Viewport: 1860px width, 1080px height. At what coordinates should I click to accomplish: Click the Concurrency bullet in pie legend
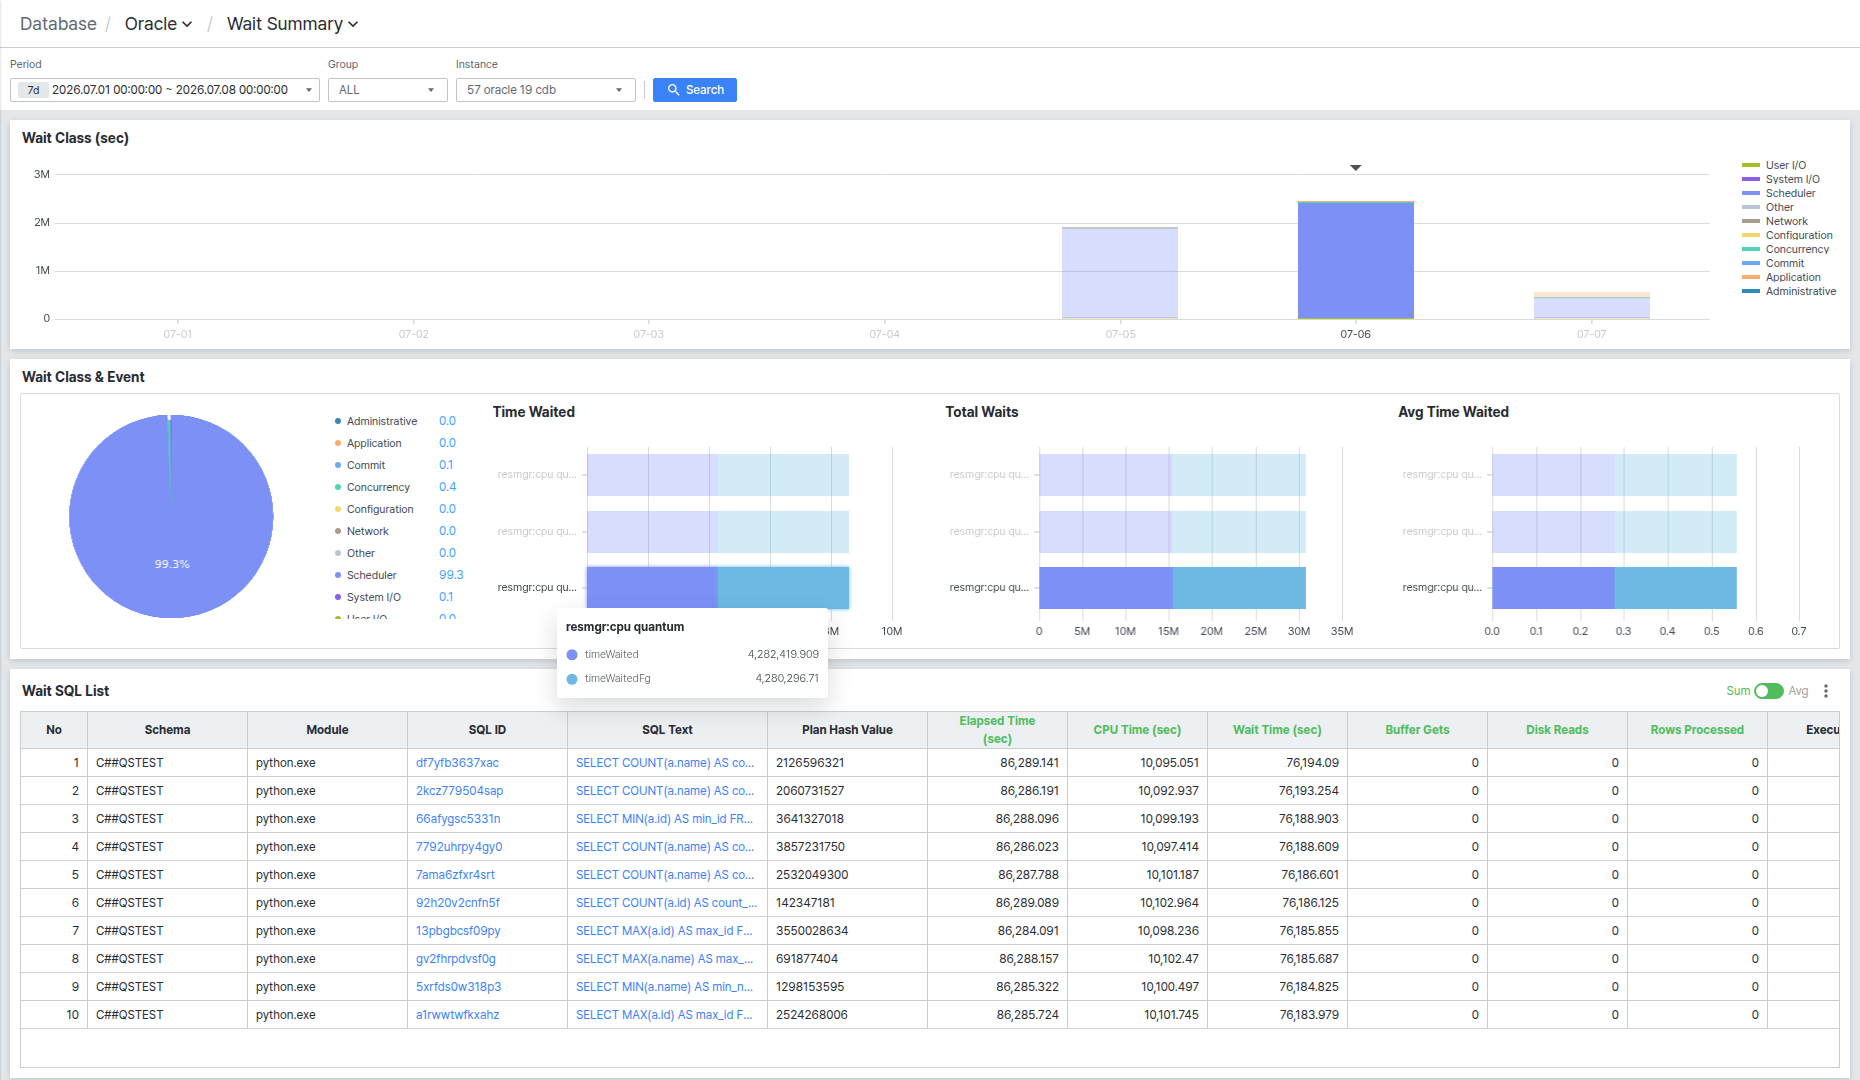click(338, 487)
